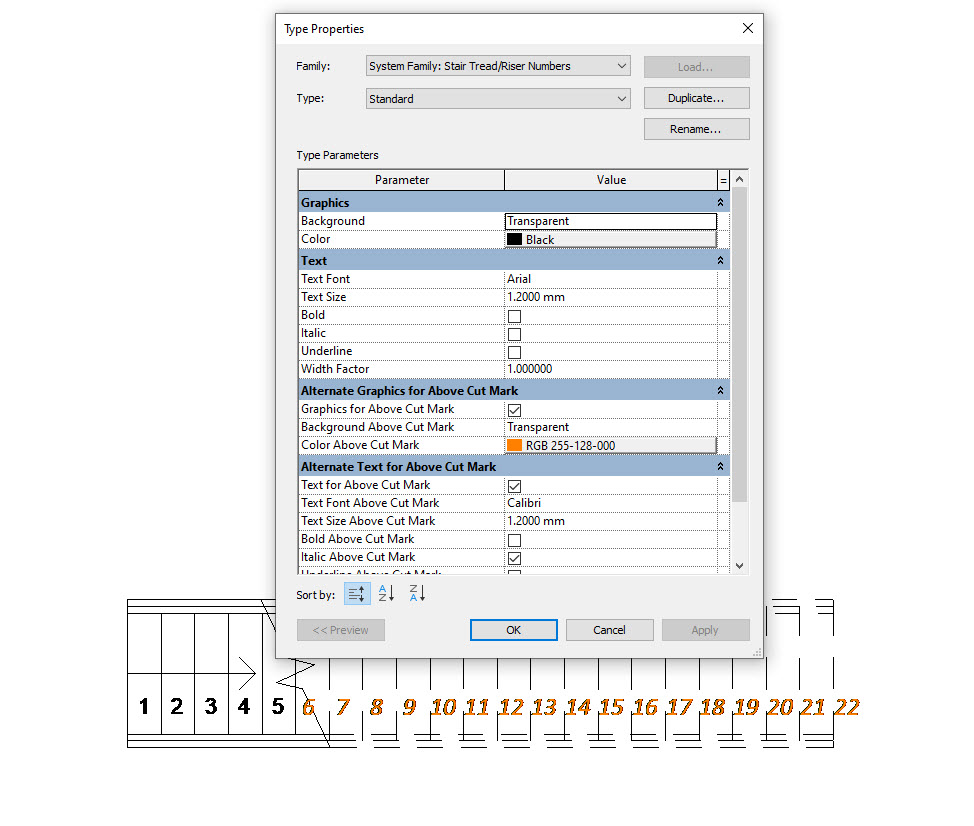This screenshot has width=974, height=826.
Task: Click the scrollbar down arrow
Action: coord(739,565)
